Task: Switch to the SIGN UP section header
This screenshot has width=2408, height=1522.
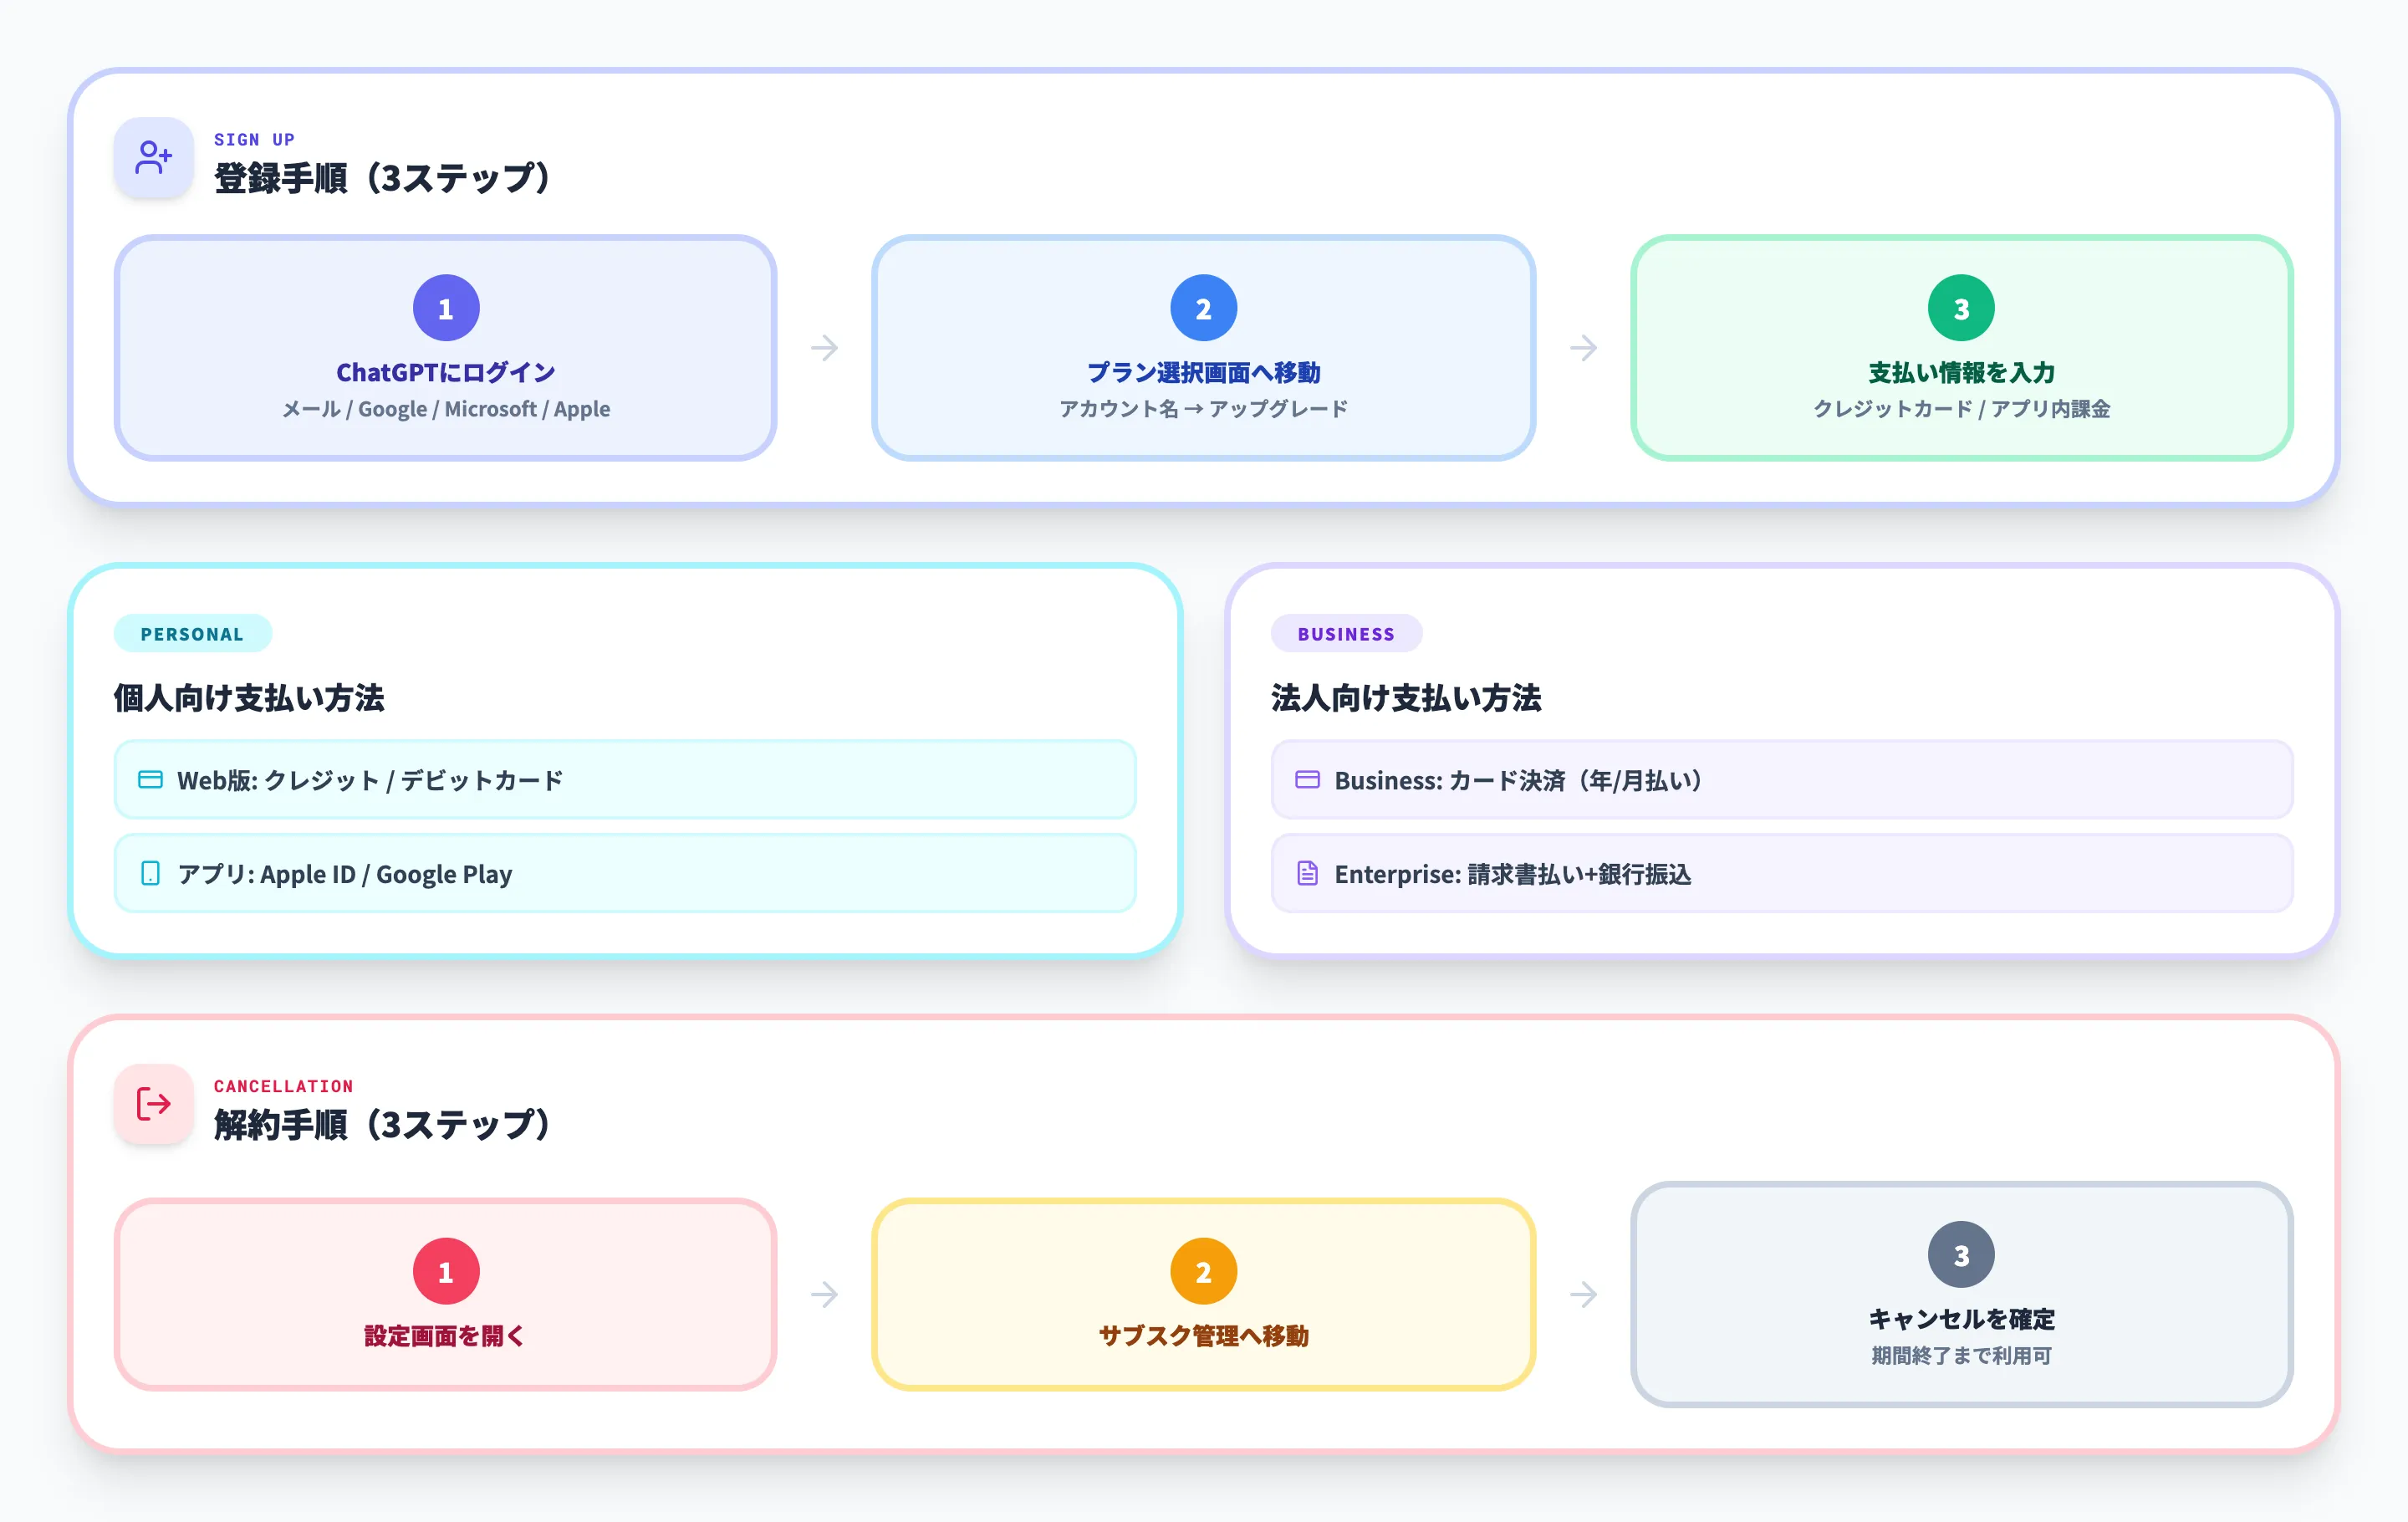Action: coord(254,139)
